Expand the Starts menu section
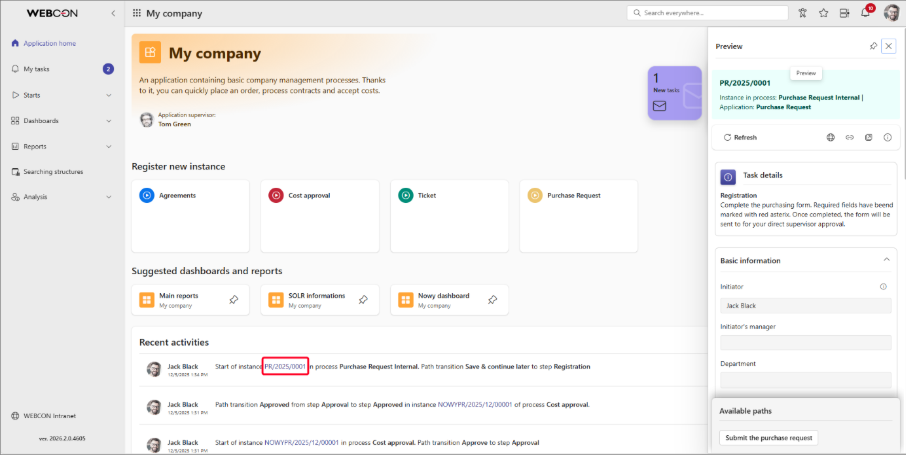This screenshot has width=906, height=456. tap(108, 95)
